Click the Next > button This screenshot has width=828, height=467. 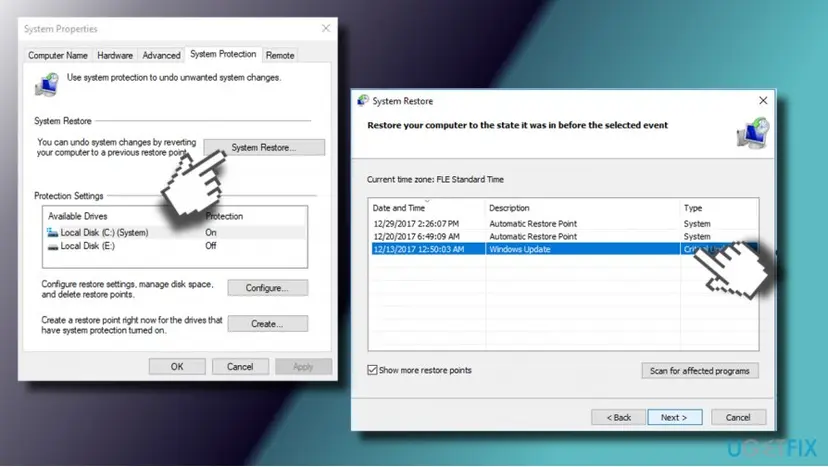click(x=675, y=417)
